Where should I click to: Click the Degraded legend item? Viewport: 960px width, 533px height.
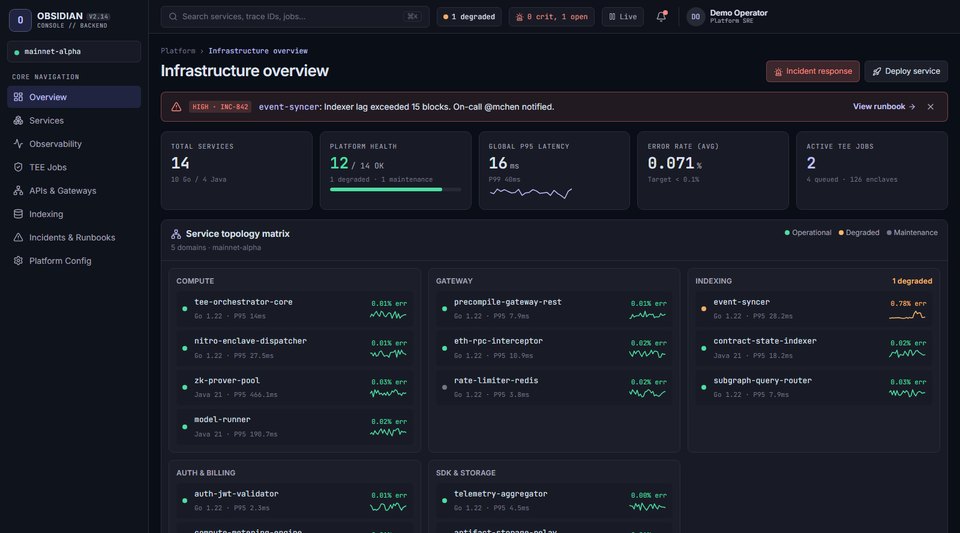click(x=859, y=233)
